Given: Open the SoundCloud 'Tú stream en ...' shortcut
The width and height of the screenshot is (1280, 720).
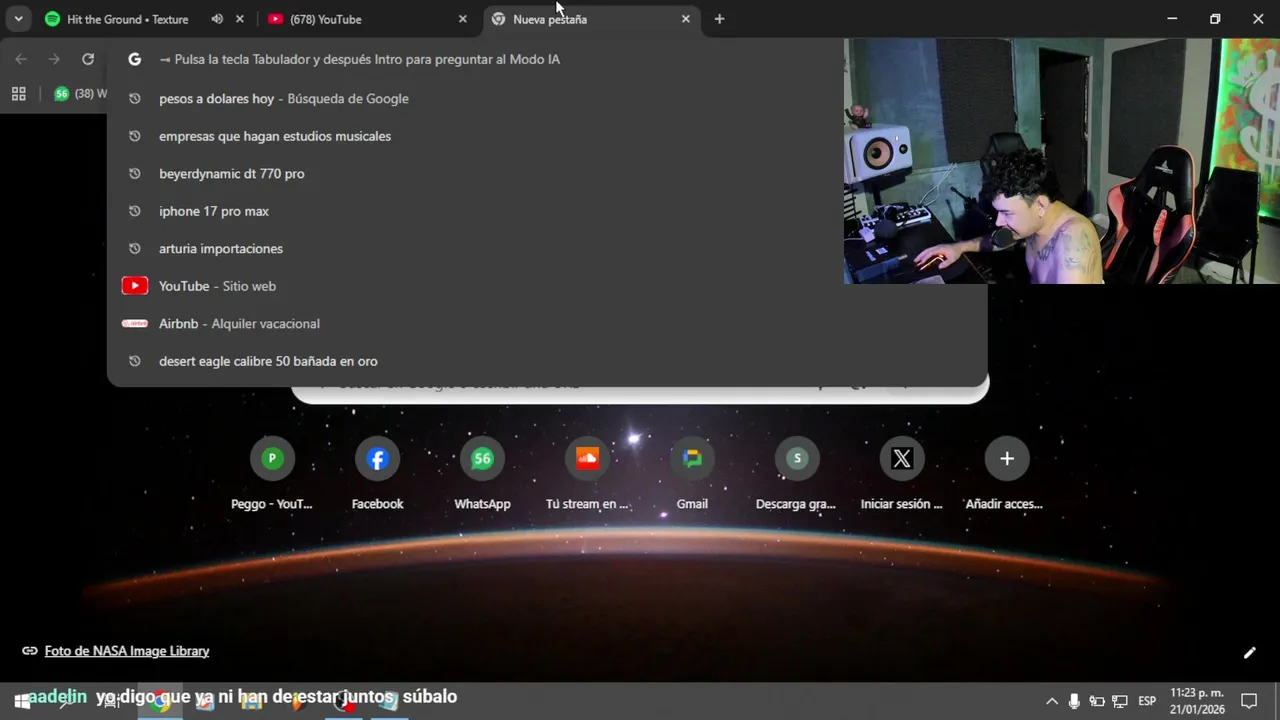Looking at the screenshot, I should tap(587, 474).
